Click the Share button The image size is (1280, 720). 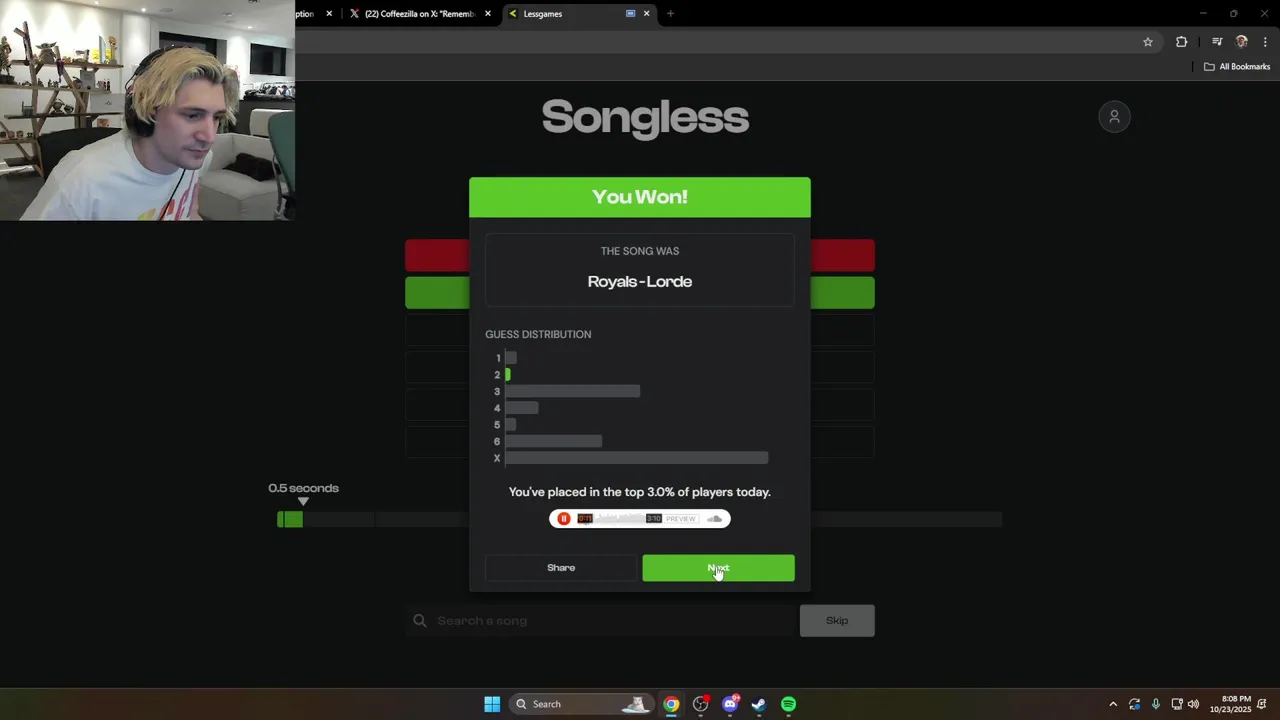[x=561, y=568]
